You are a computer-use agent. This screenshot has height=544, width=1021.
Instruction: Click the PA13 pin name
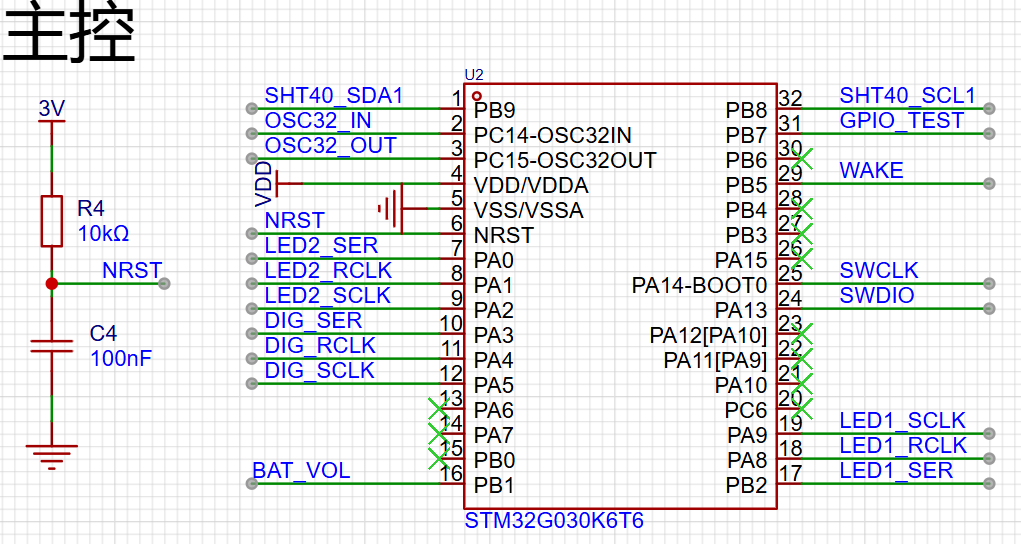click(741, 310)
